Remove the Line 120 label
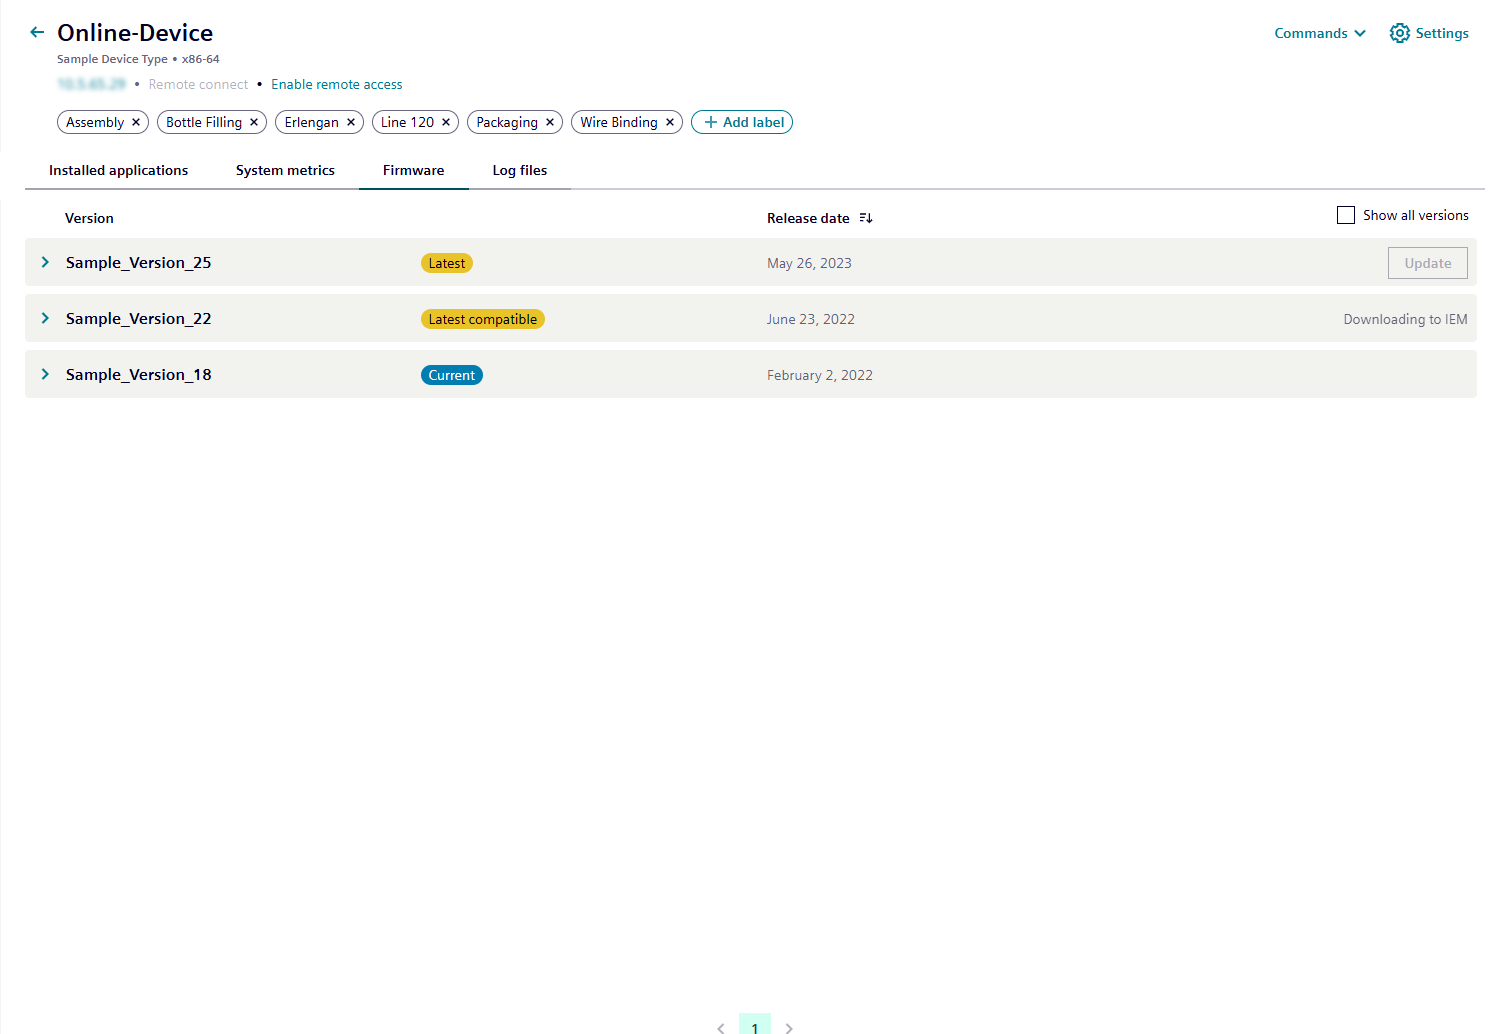The image size is (1508, 1034). (446, 122)
